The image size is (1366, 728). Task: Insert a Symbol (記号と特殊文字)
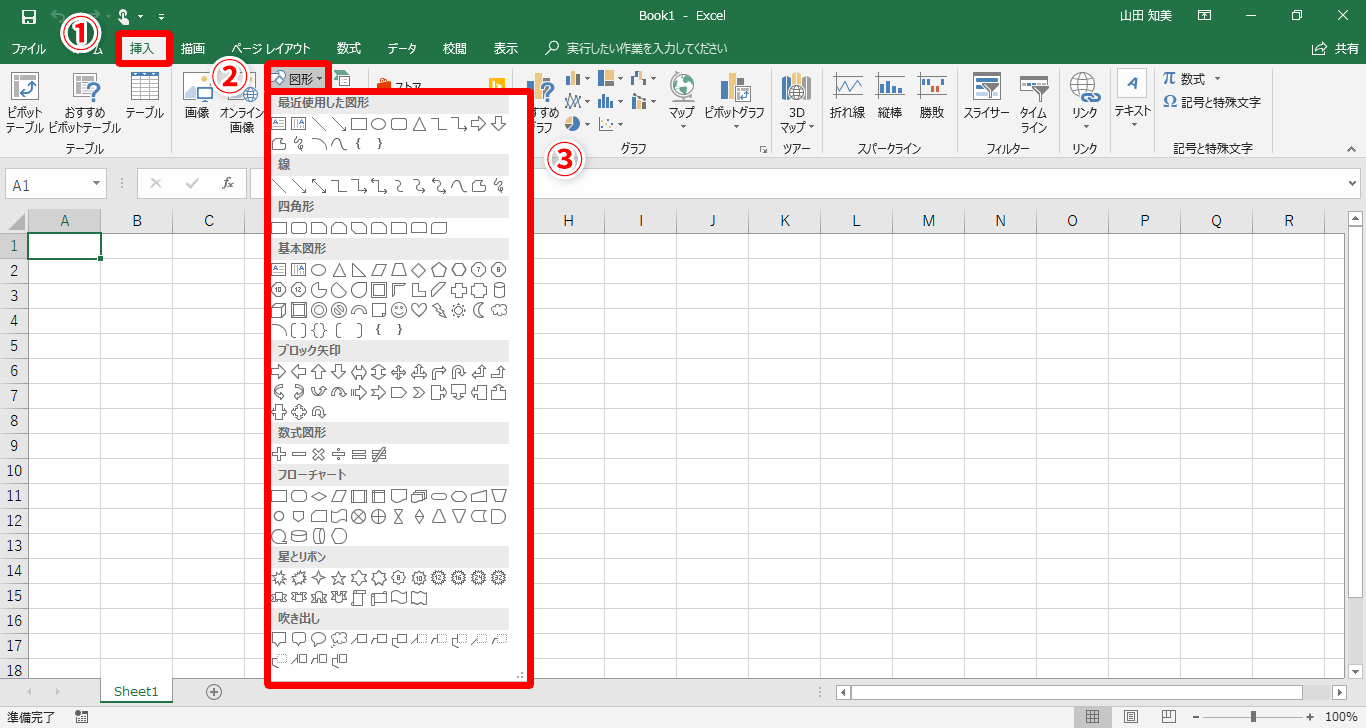pos(1211,102)
